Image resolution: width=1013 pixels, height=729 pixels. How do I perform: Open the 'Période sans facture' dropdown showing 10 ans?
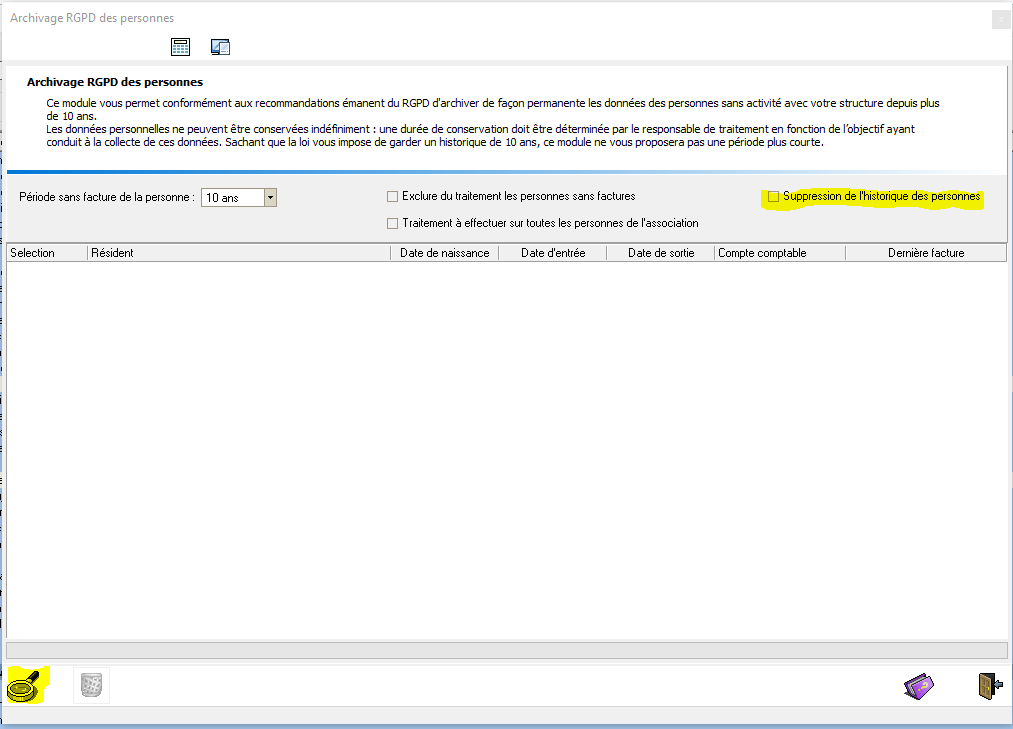pos(271,198)
